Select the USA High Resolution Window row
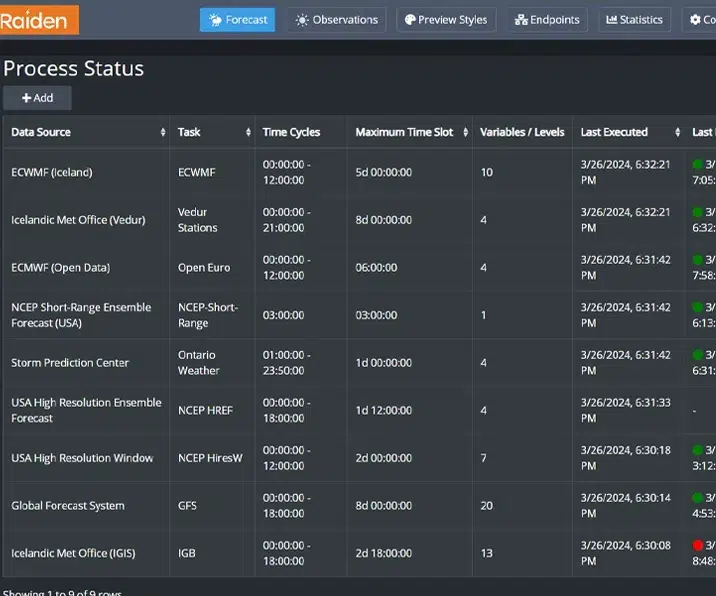The image size is (716, 596). tap(82, 458)
